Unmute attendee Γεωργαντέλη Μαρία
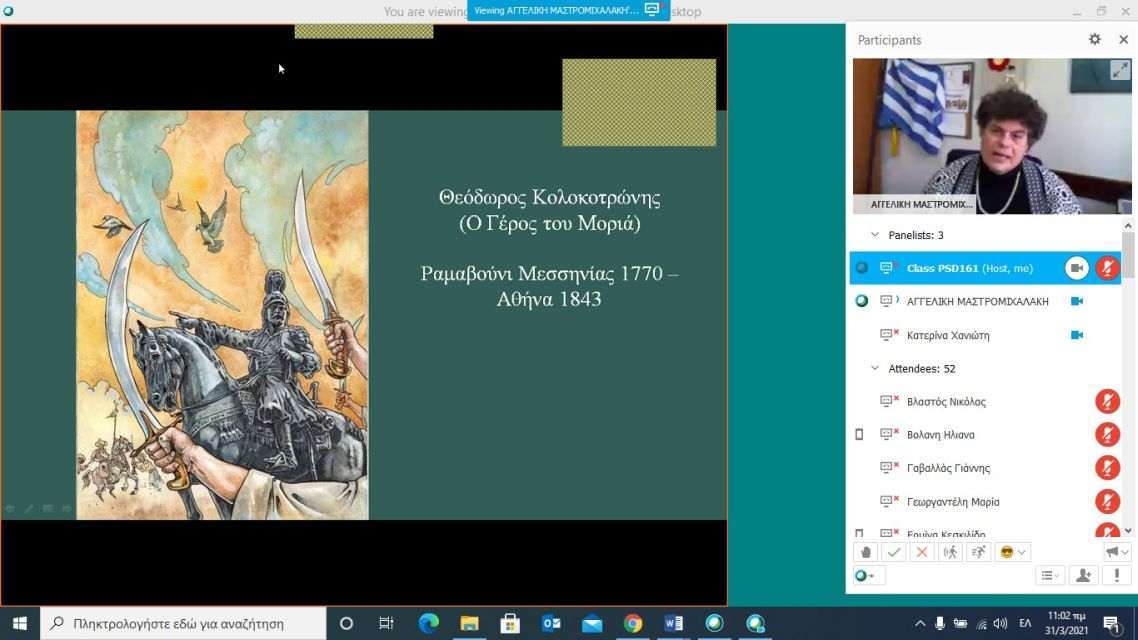The height and width of the screenshot is (640, 1138). 1107,501
